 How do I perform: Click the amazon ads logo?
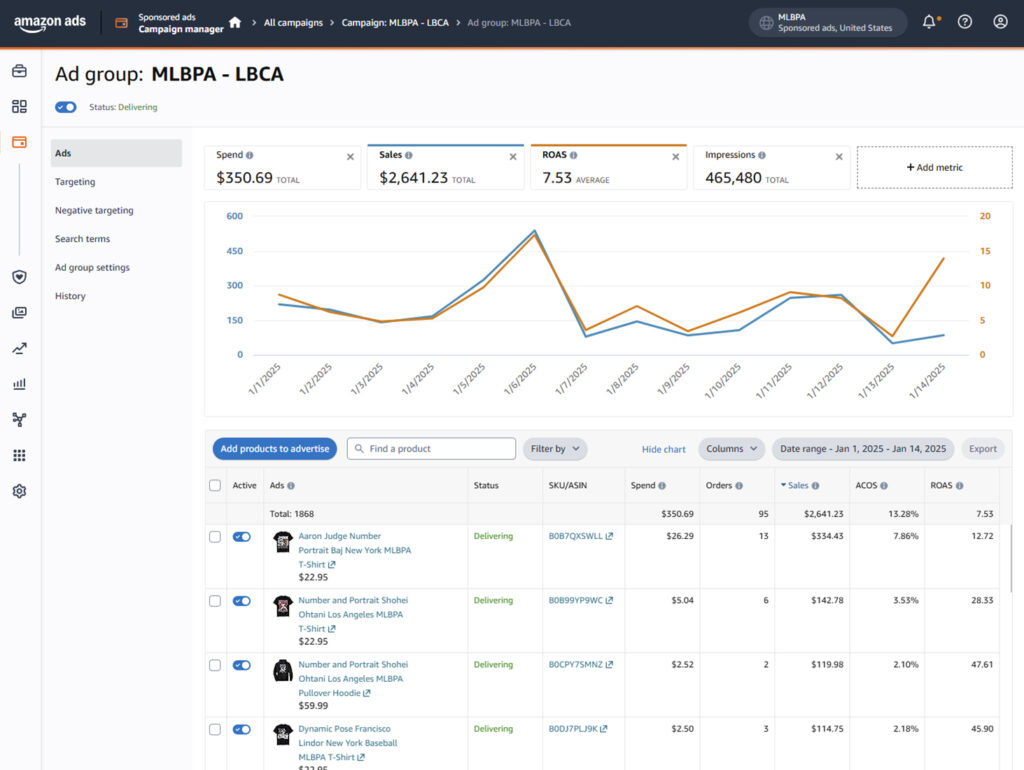(50, 23)
